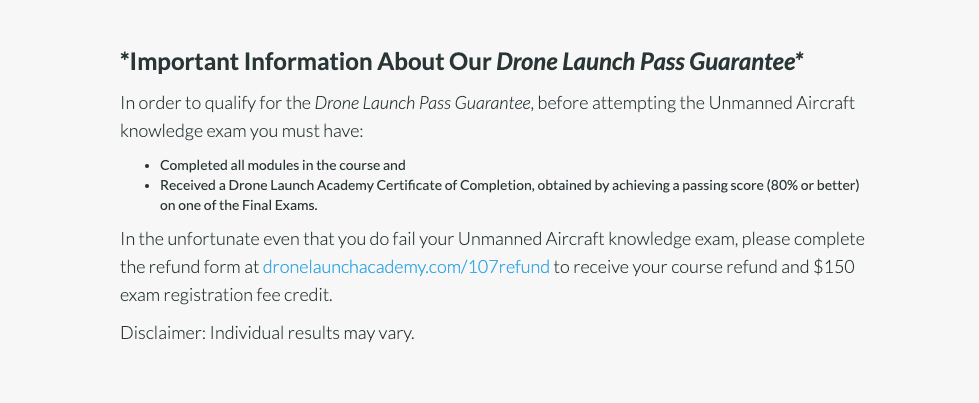The image size is (979, 403).
Task: Click bullet dot before 'Received a Drone Launch'
Action: tap(147, 186)
